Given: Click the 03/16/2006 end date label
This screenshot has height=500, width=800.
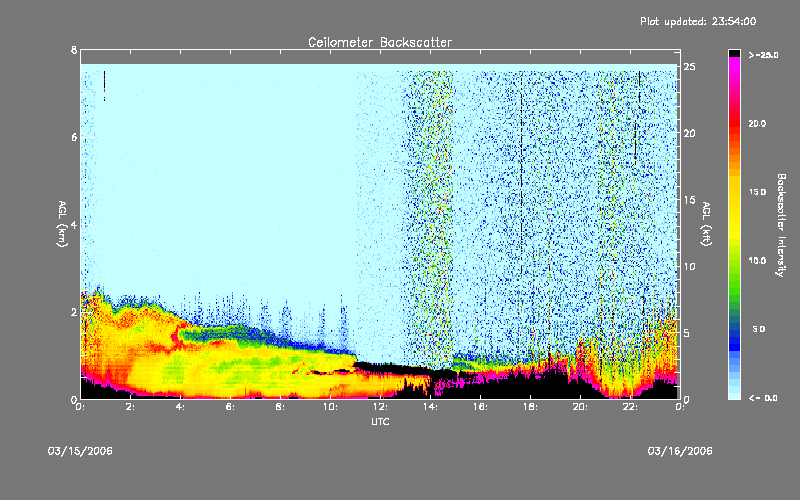Looking at the screenshot, I should point(679,451).
